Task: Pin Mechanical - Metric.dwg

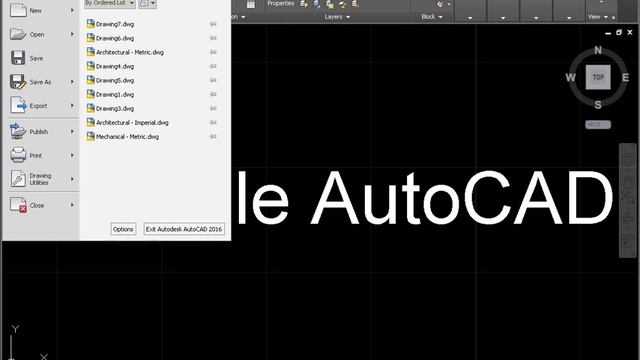Action: pos(213,137)
